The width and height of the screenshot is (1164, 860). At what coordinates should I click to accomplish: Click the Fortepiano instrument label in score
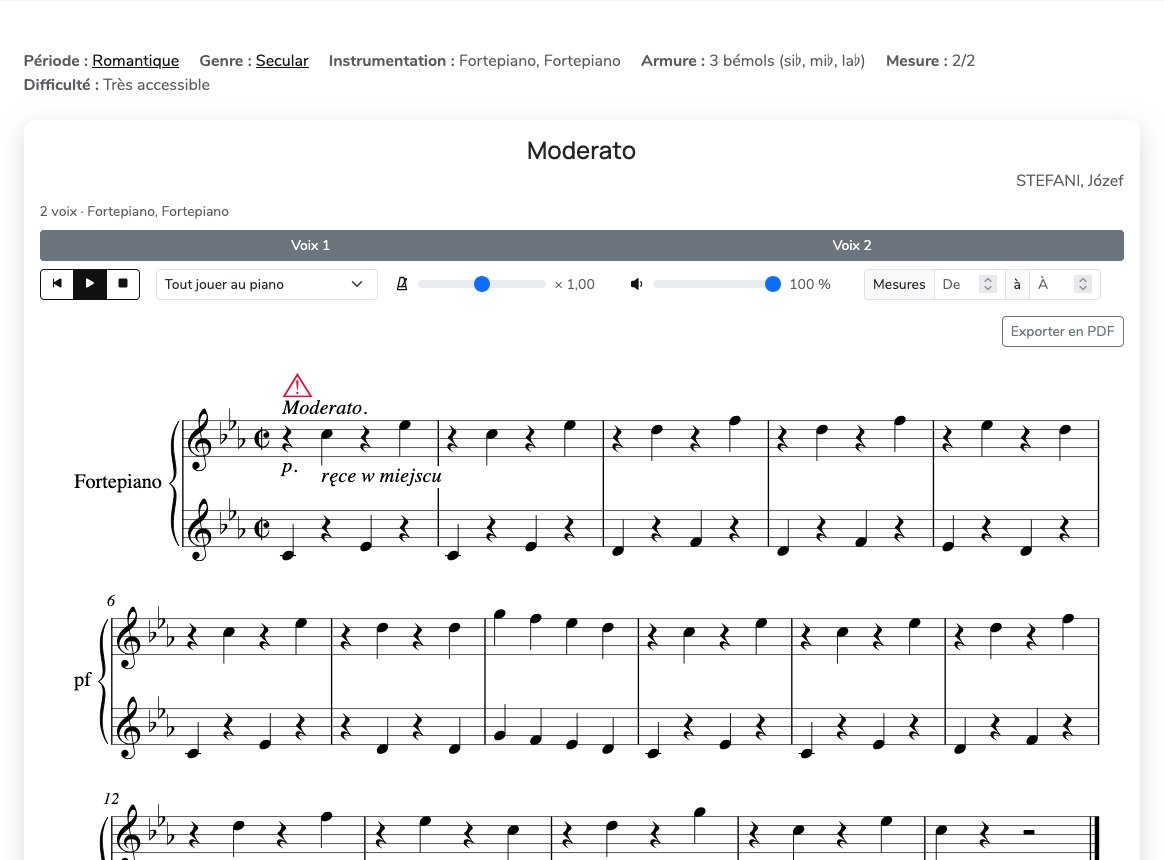click(x=118, y=482)
